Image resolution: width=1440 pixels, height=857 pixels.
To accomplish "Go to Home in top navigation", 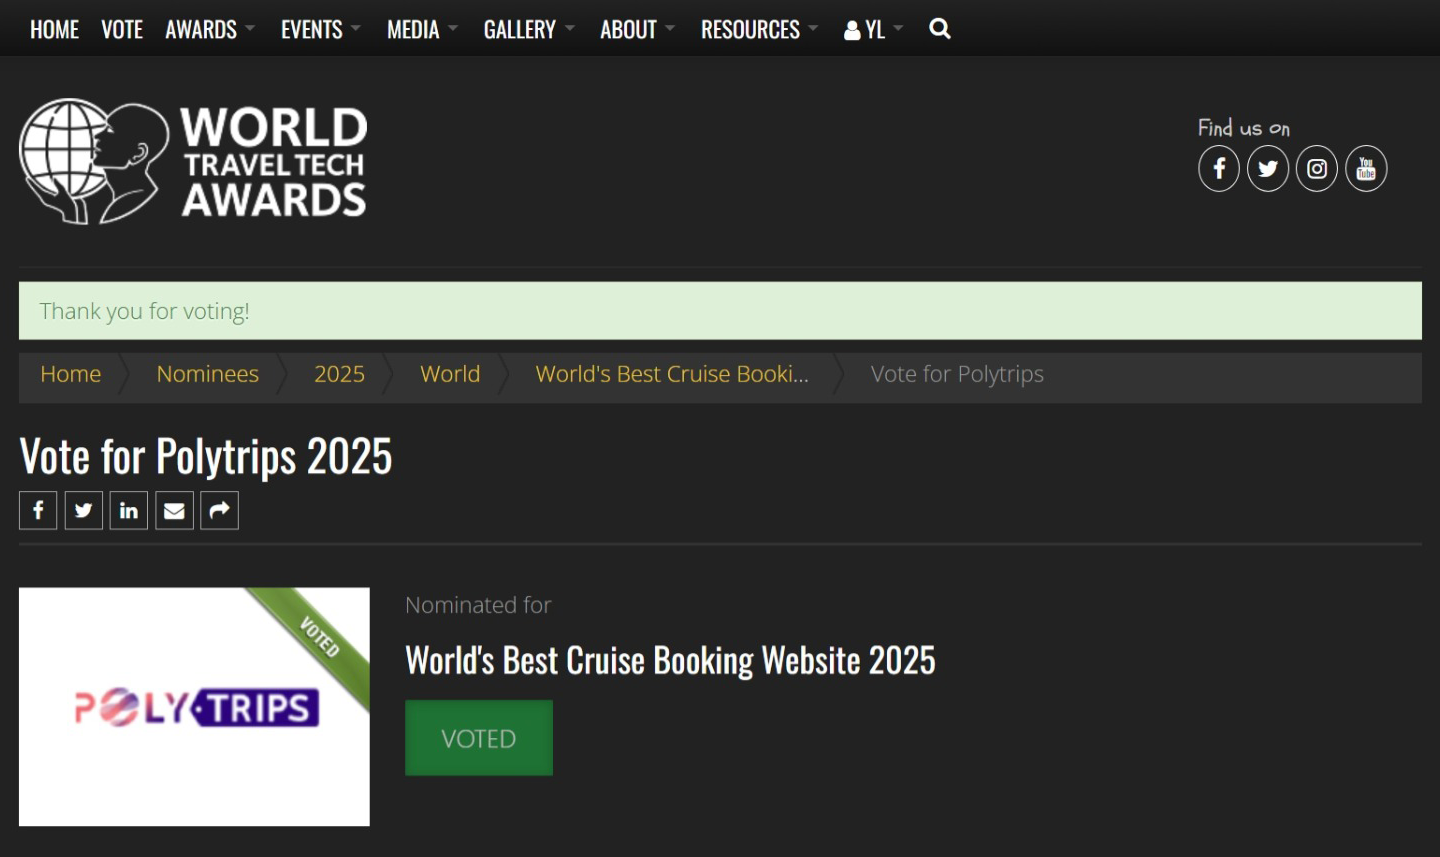I will pos(54,30).
